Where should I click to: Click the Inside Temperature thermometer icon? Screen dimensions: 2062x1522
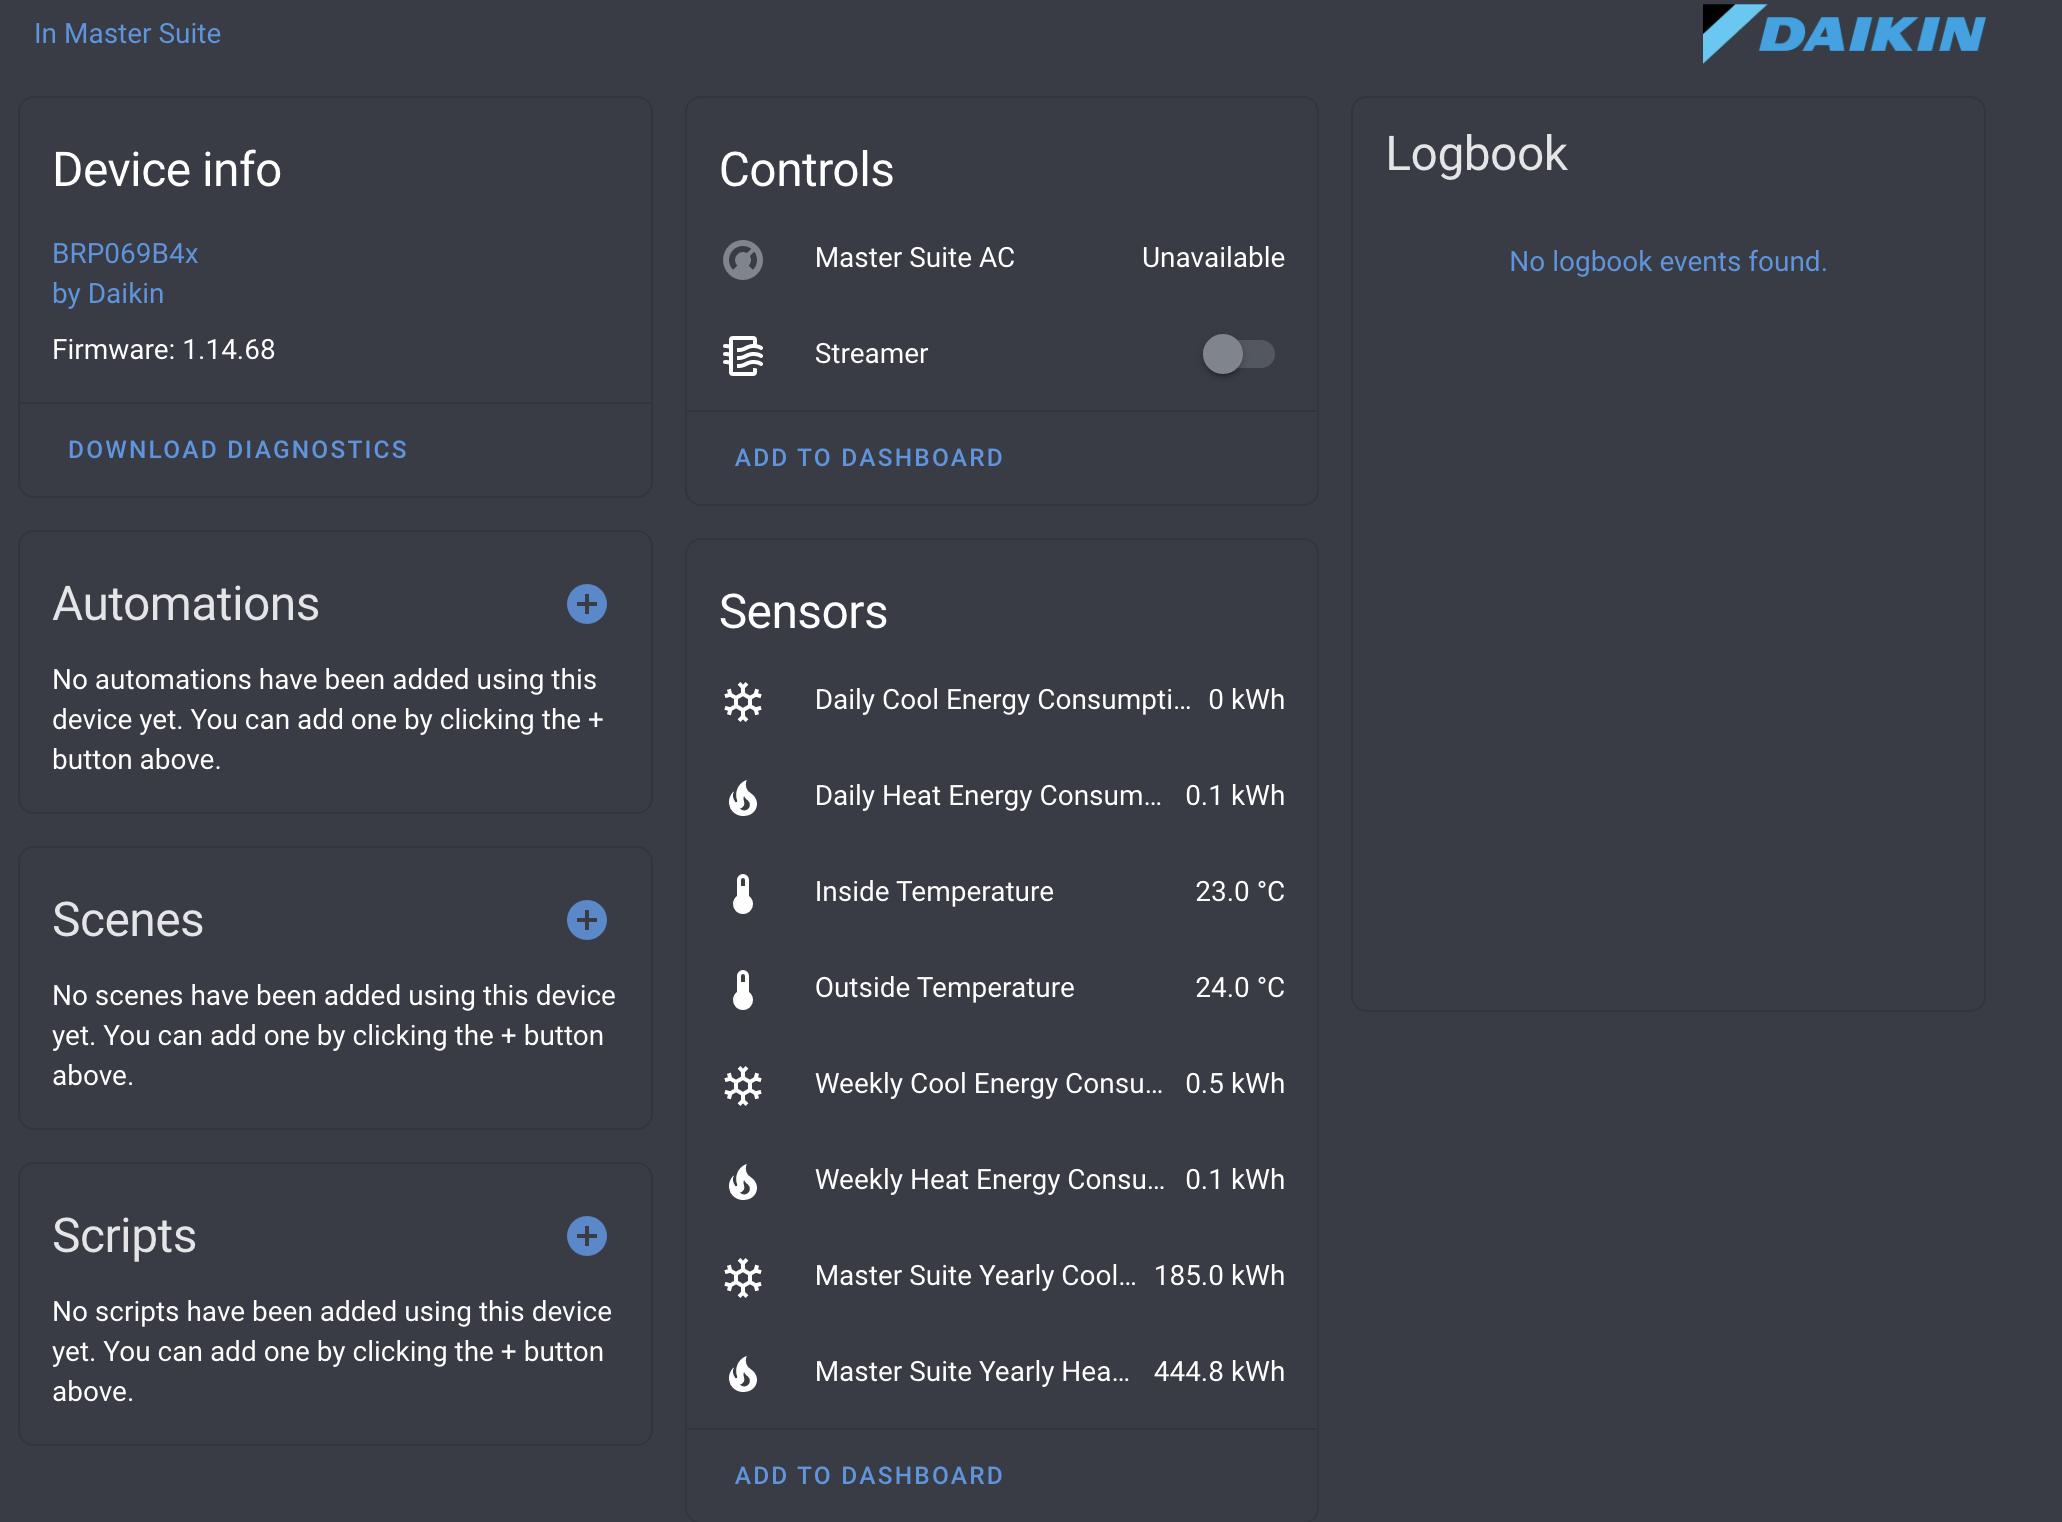click(744, 893)
